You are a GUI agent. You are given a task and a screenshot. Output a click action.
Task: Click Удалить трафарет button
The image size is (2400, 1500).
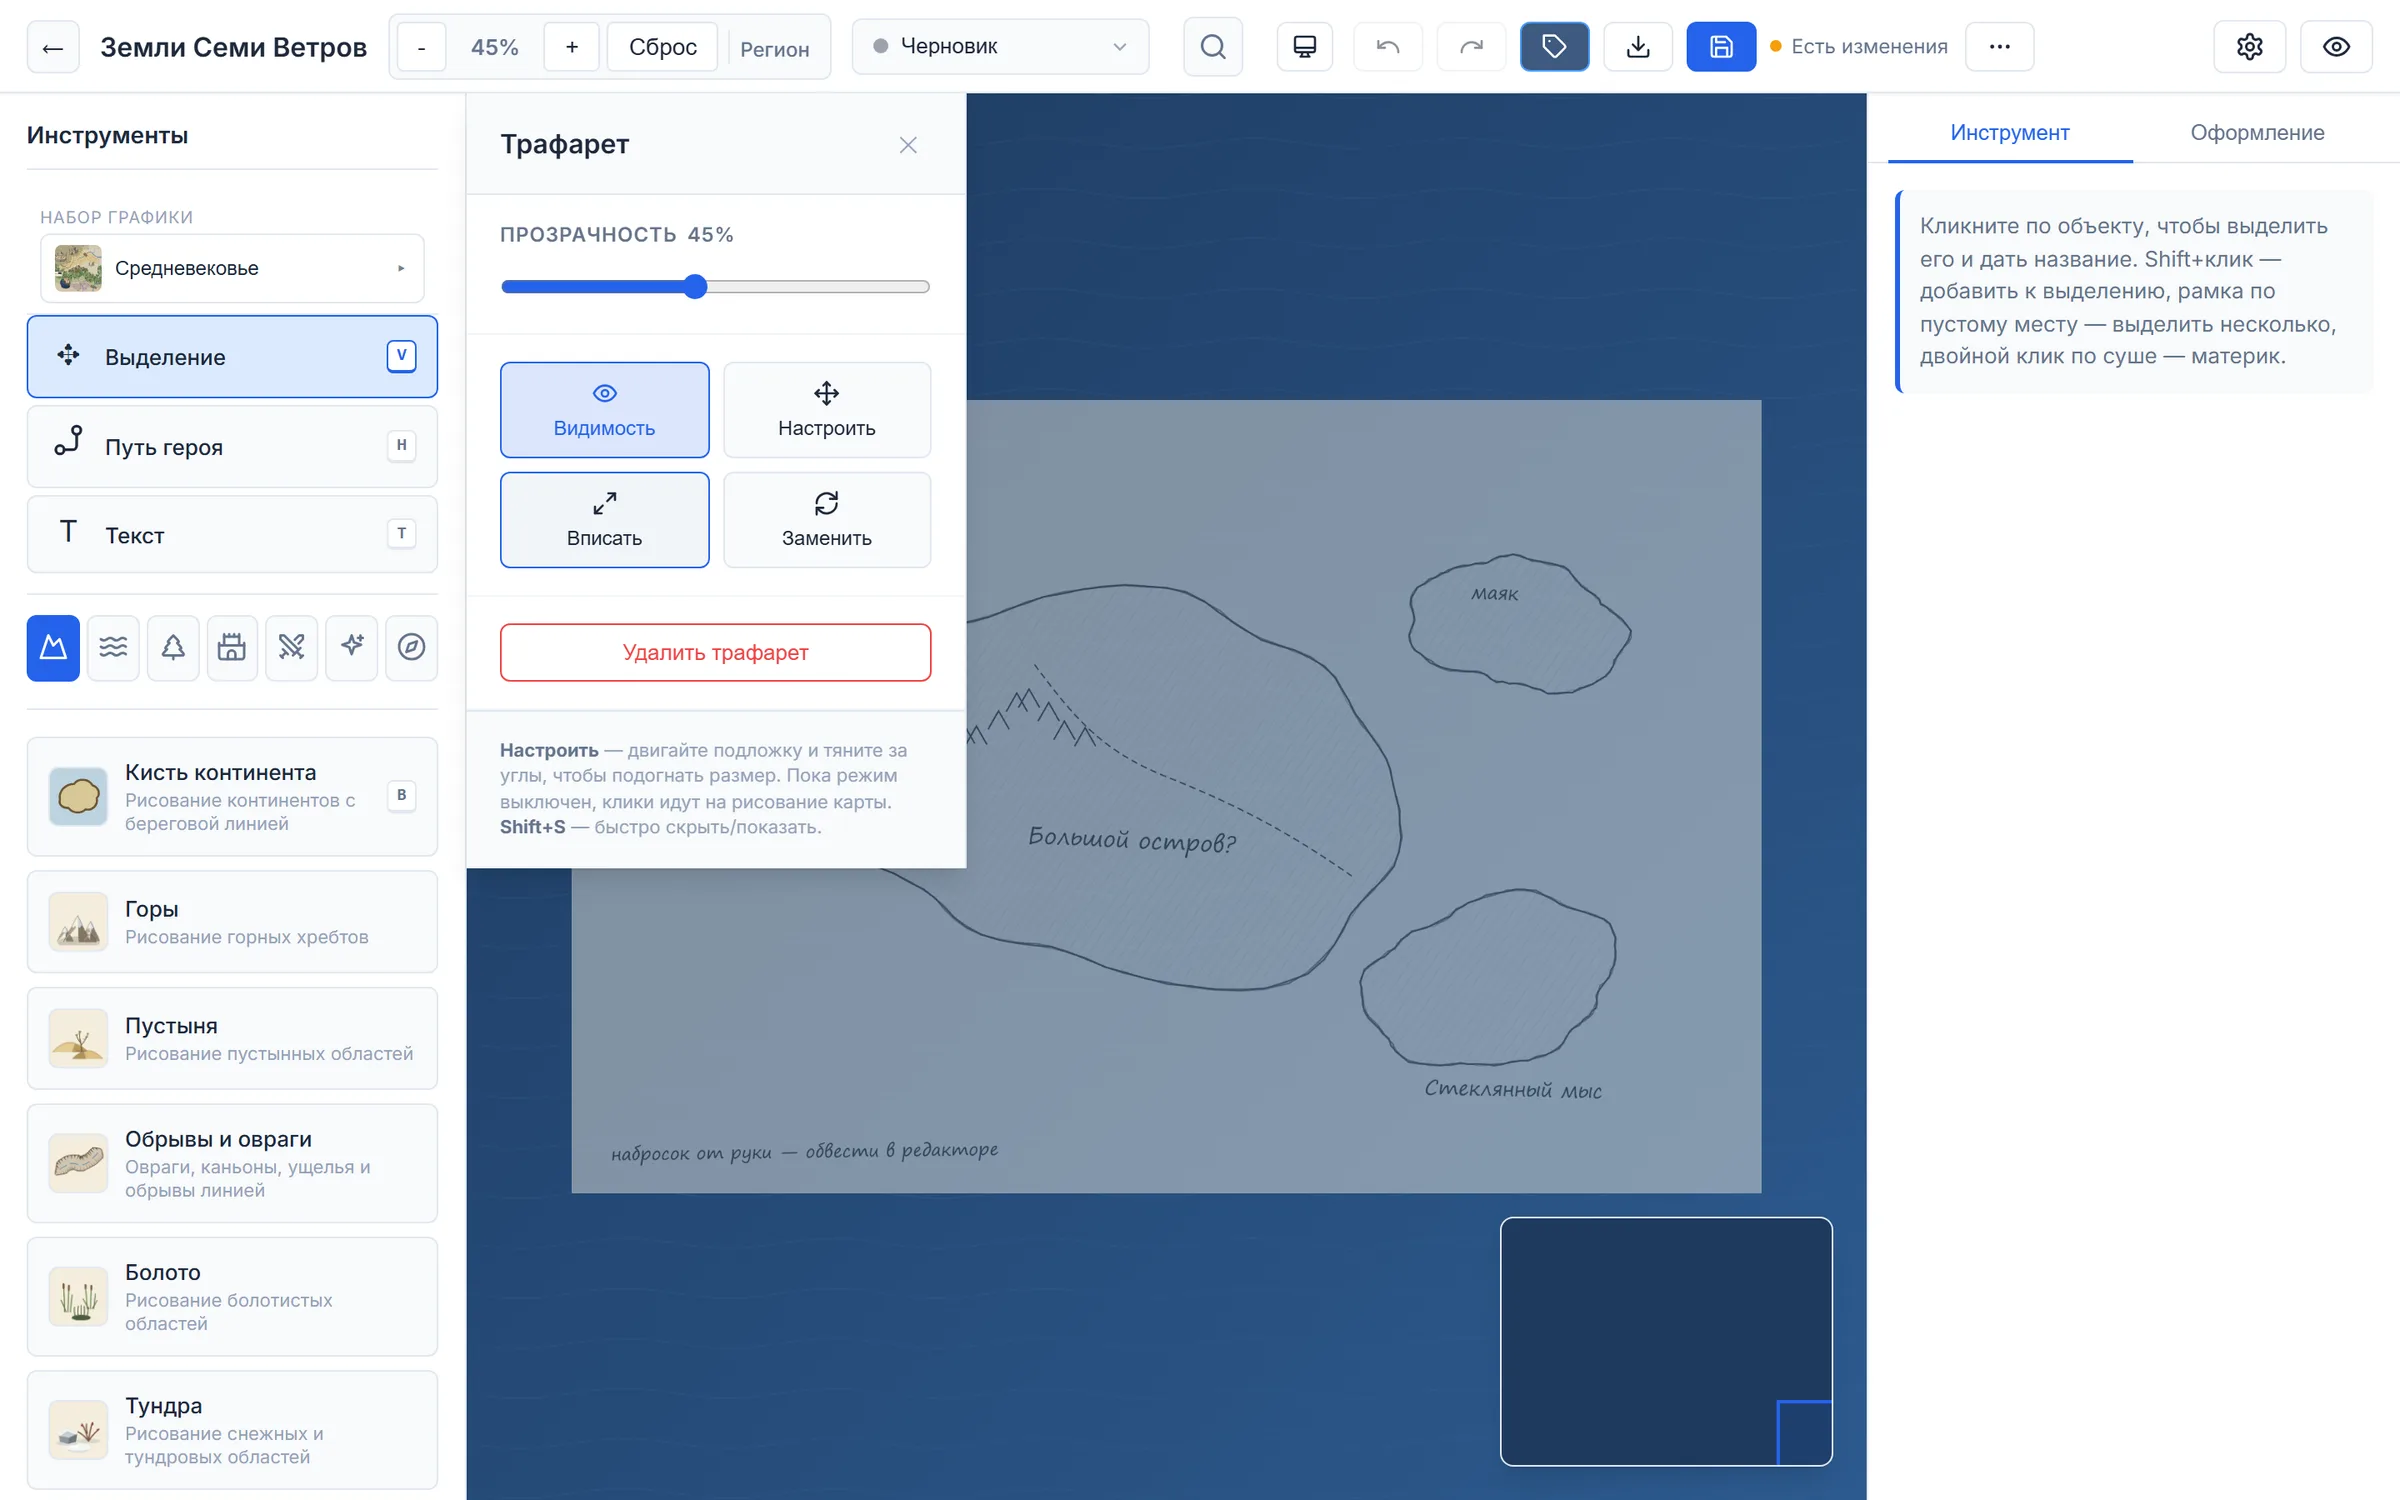tap(715, 652)
